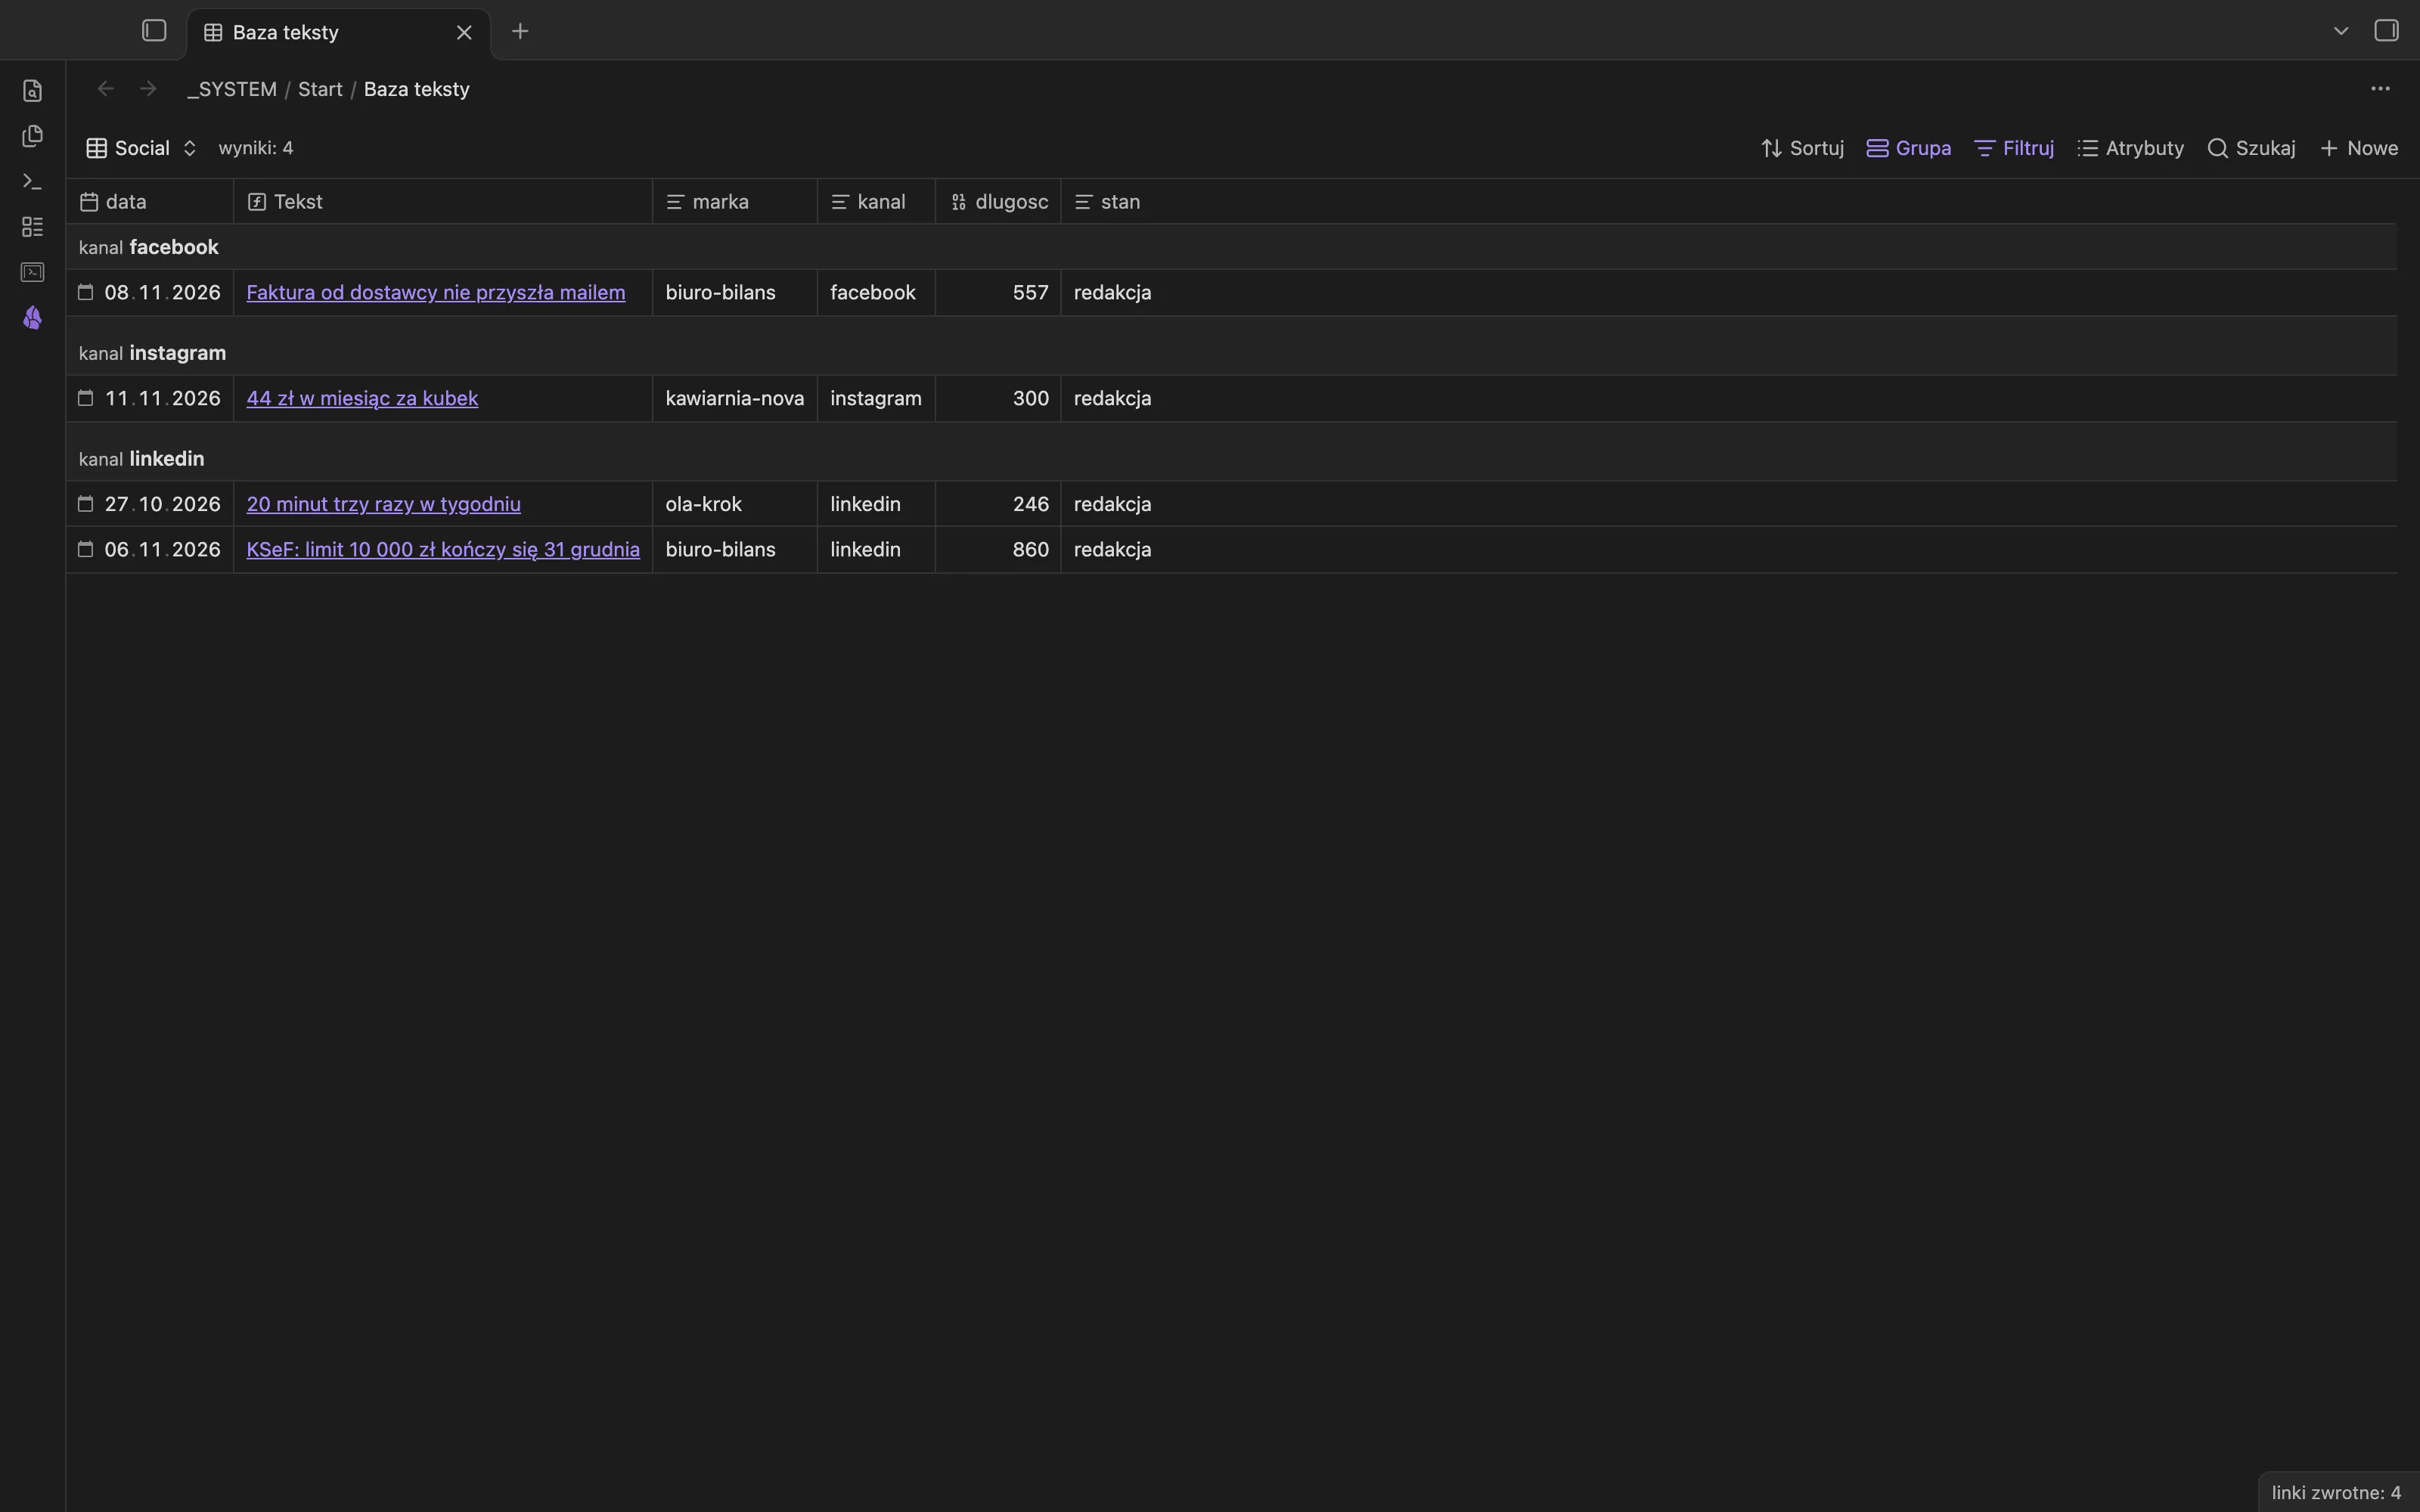
Task: Open a new tab with plus icon
Action: point(520,31)
